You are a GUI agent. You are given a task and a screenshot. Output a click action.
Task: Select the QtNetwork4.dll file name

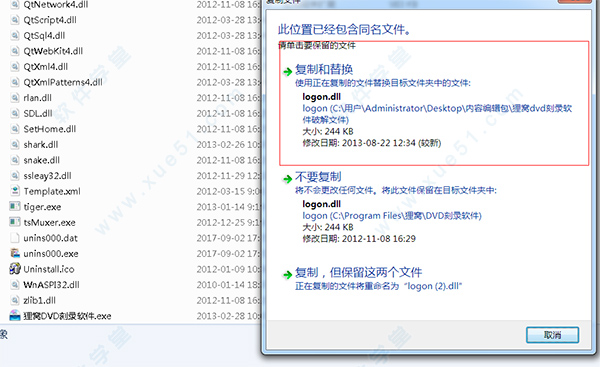tap(55, 5)
